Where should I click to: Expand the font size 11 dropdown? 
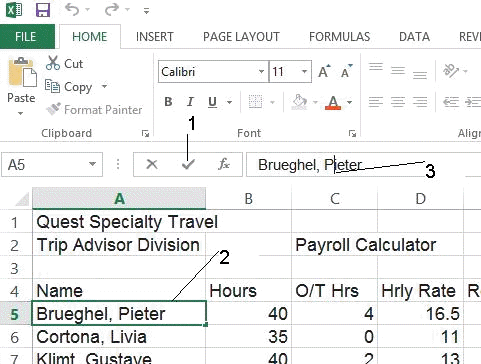click(304, 71)
